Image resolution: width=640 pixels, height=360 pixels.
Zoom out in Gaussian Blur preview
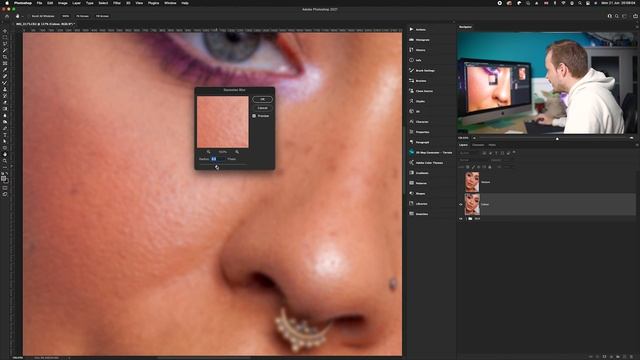pos(209,152)
